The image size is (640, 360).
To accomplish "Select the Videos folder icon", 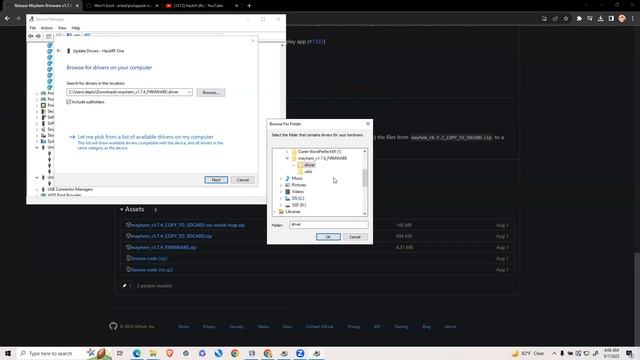I will tap(287, 192).
